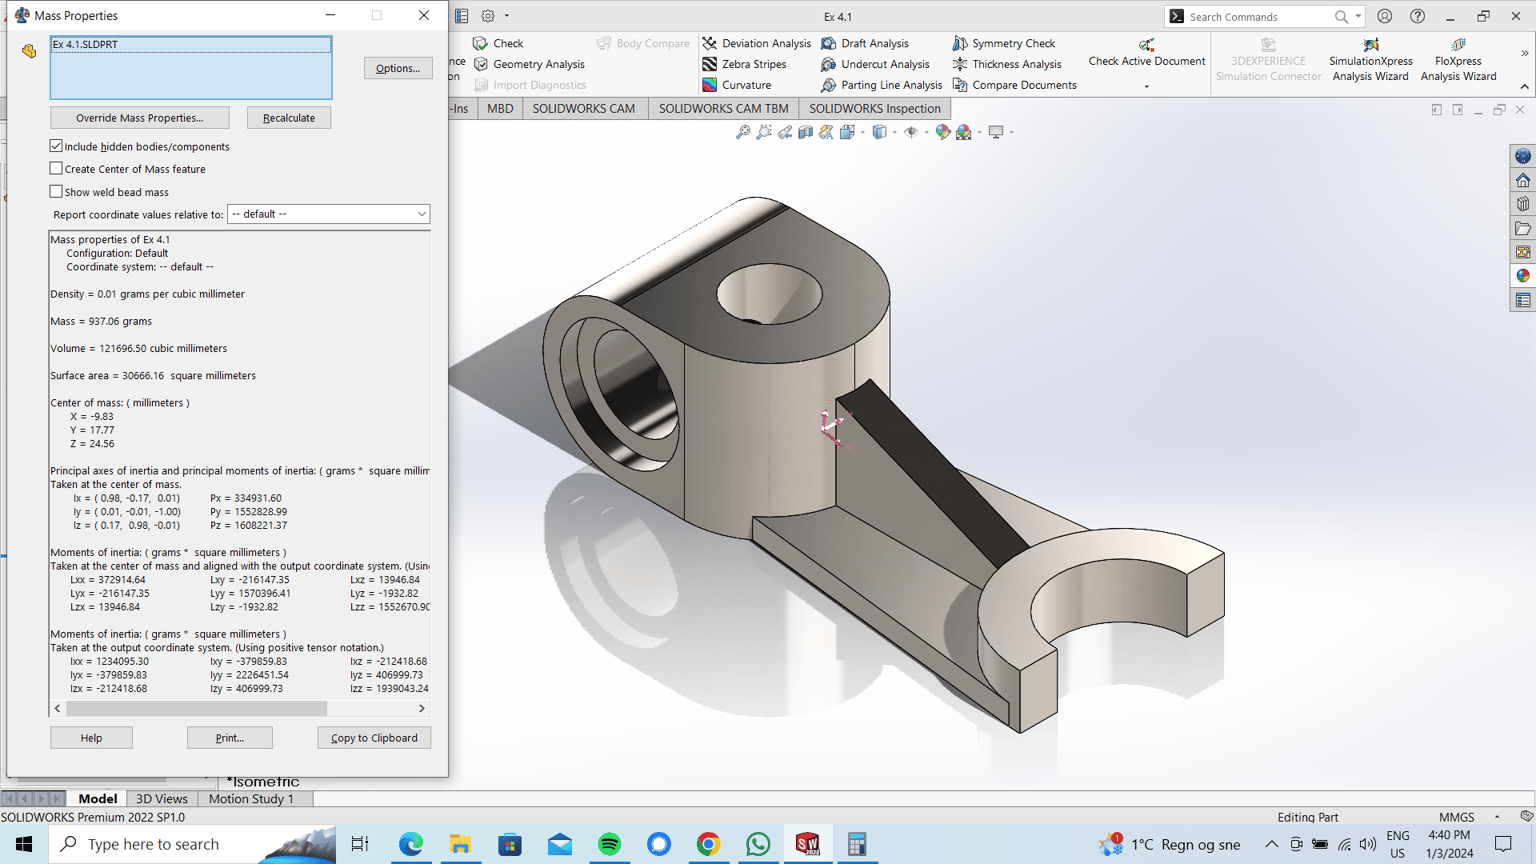
Task: Run the Check tool in the ribbon
Action: coord(498,43)
